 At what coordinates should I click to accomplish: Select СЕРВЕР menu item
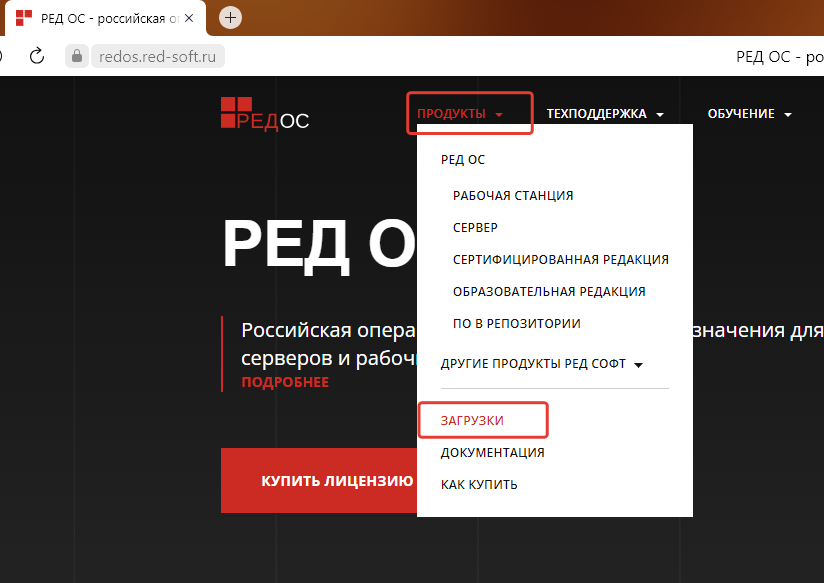click(475, 228)
